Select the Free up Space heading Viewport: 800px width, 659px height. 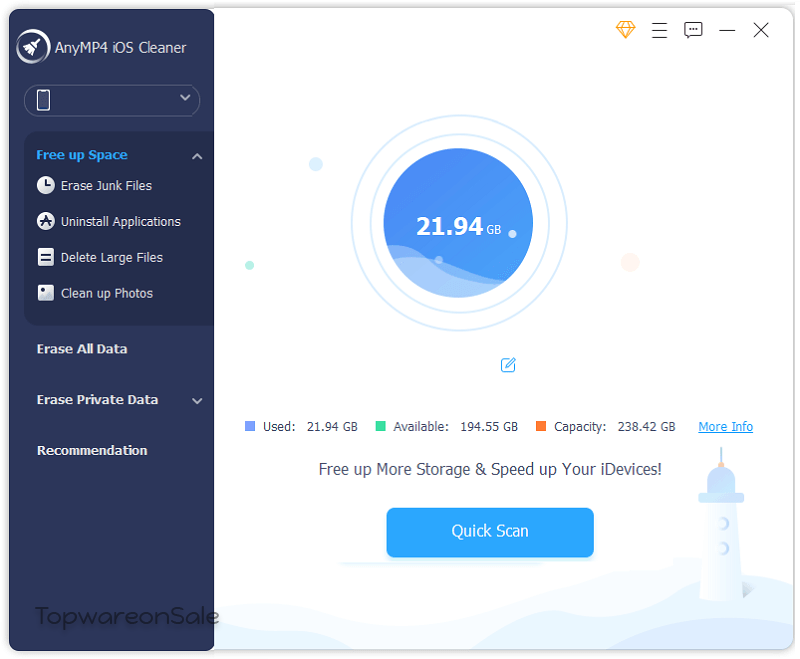click(82, 155)
